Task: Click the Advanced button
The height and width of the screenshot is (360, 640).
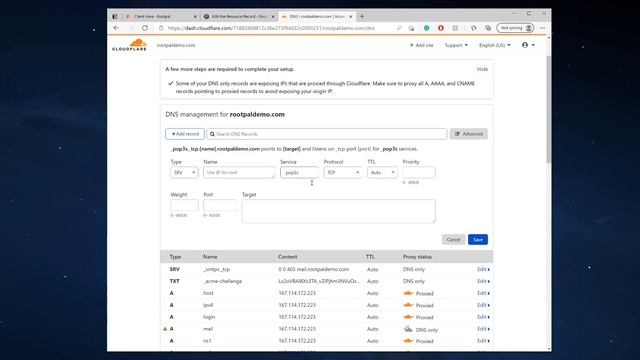Action: (469, 134)
